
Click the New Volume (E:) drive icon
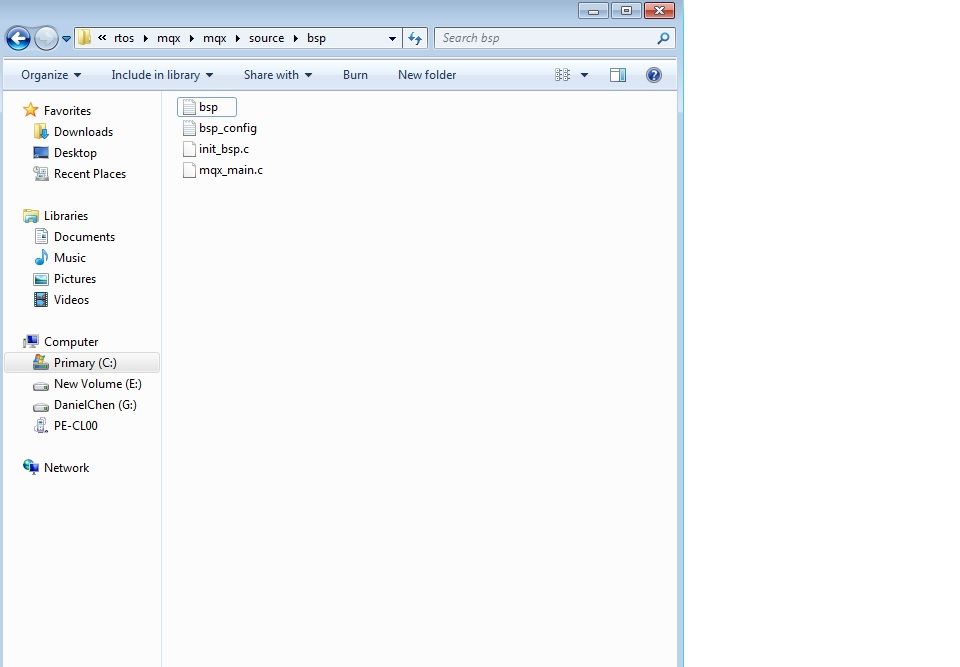click(40, 386)
